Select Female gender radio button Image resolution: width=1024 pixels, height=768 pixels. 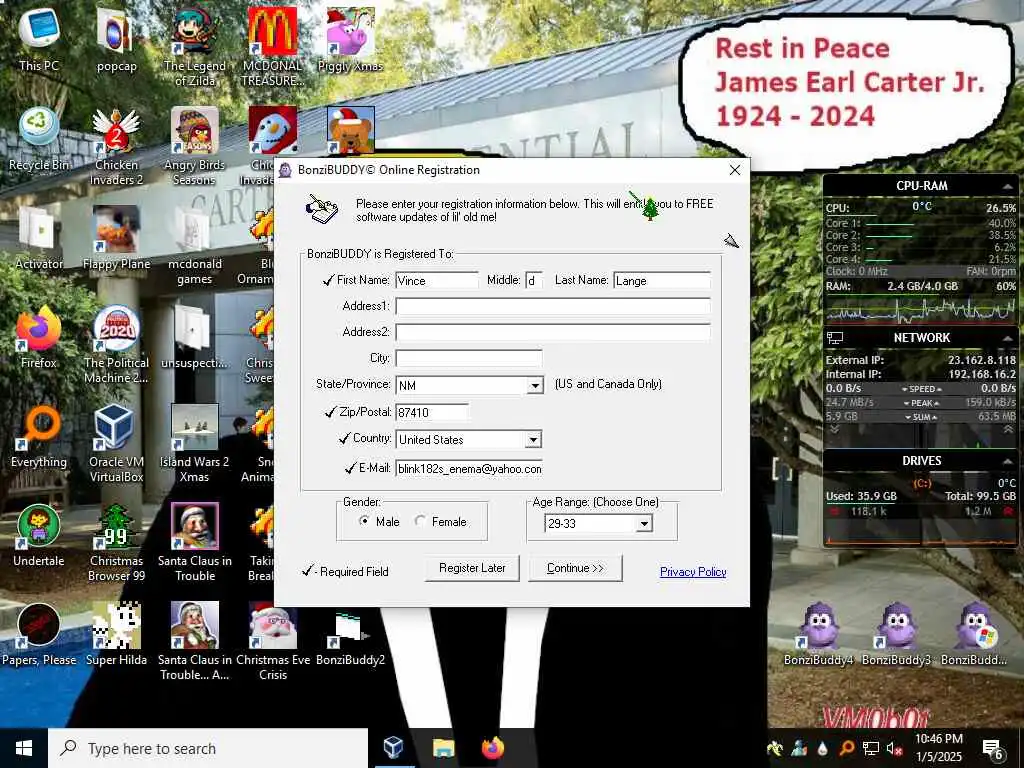click(x=421, y=521)
